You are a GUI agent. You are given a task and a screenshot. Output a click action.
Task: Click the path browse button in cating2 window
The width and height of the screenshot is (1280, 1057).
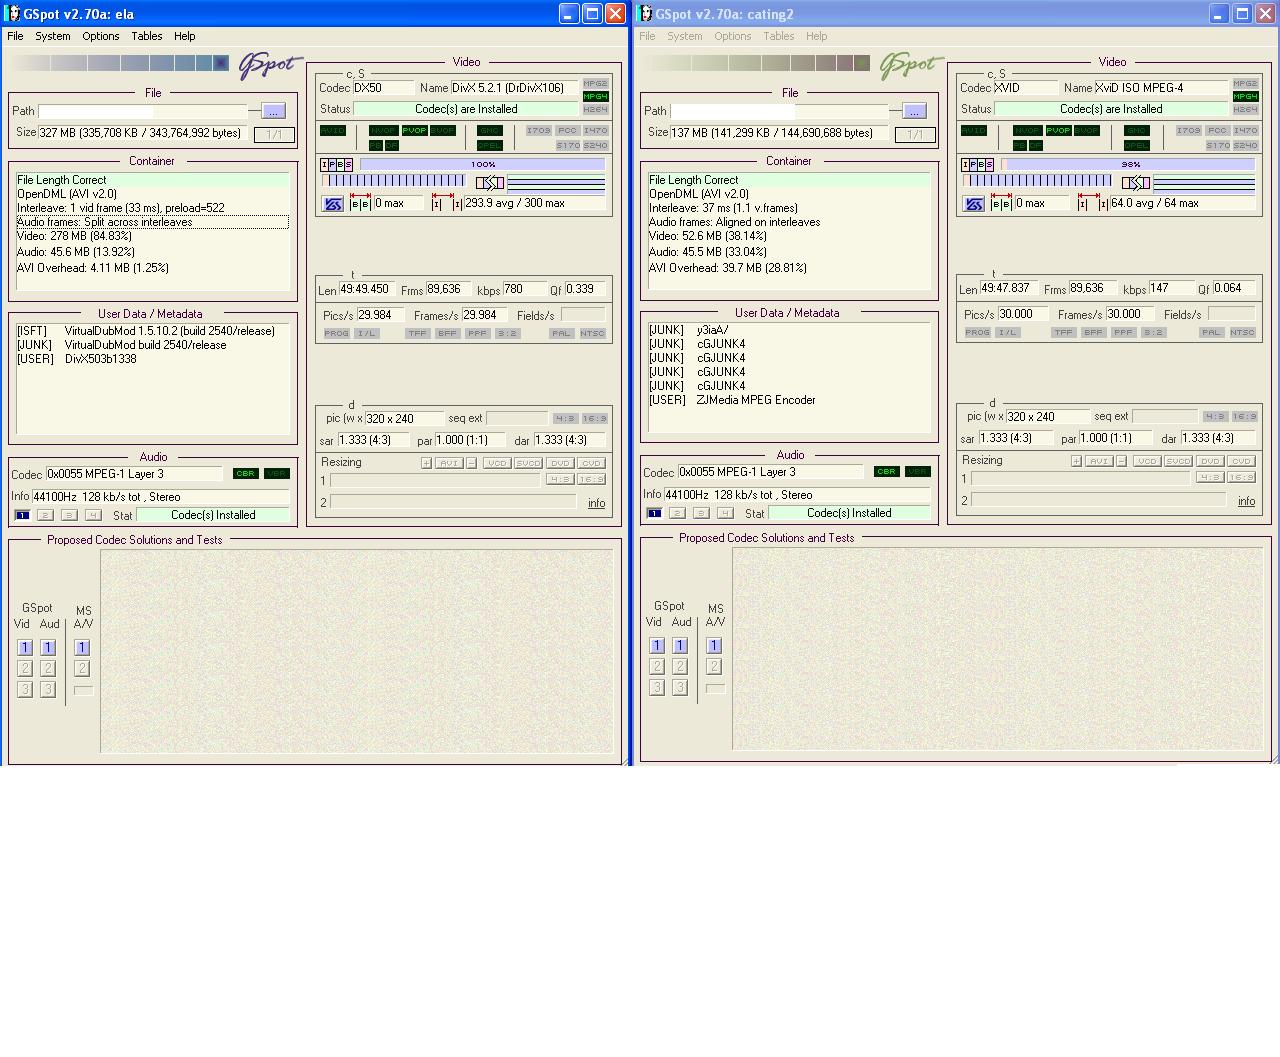click(x=914, y=111)
